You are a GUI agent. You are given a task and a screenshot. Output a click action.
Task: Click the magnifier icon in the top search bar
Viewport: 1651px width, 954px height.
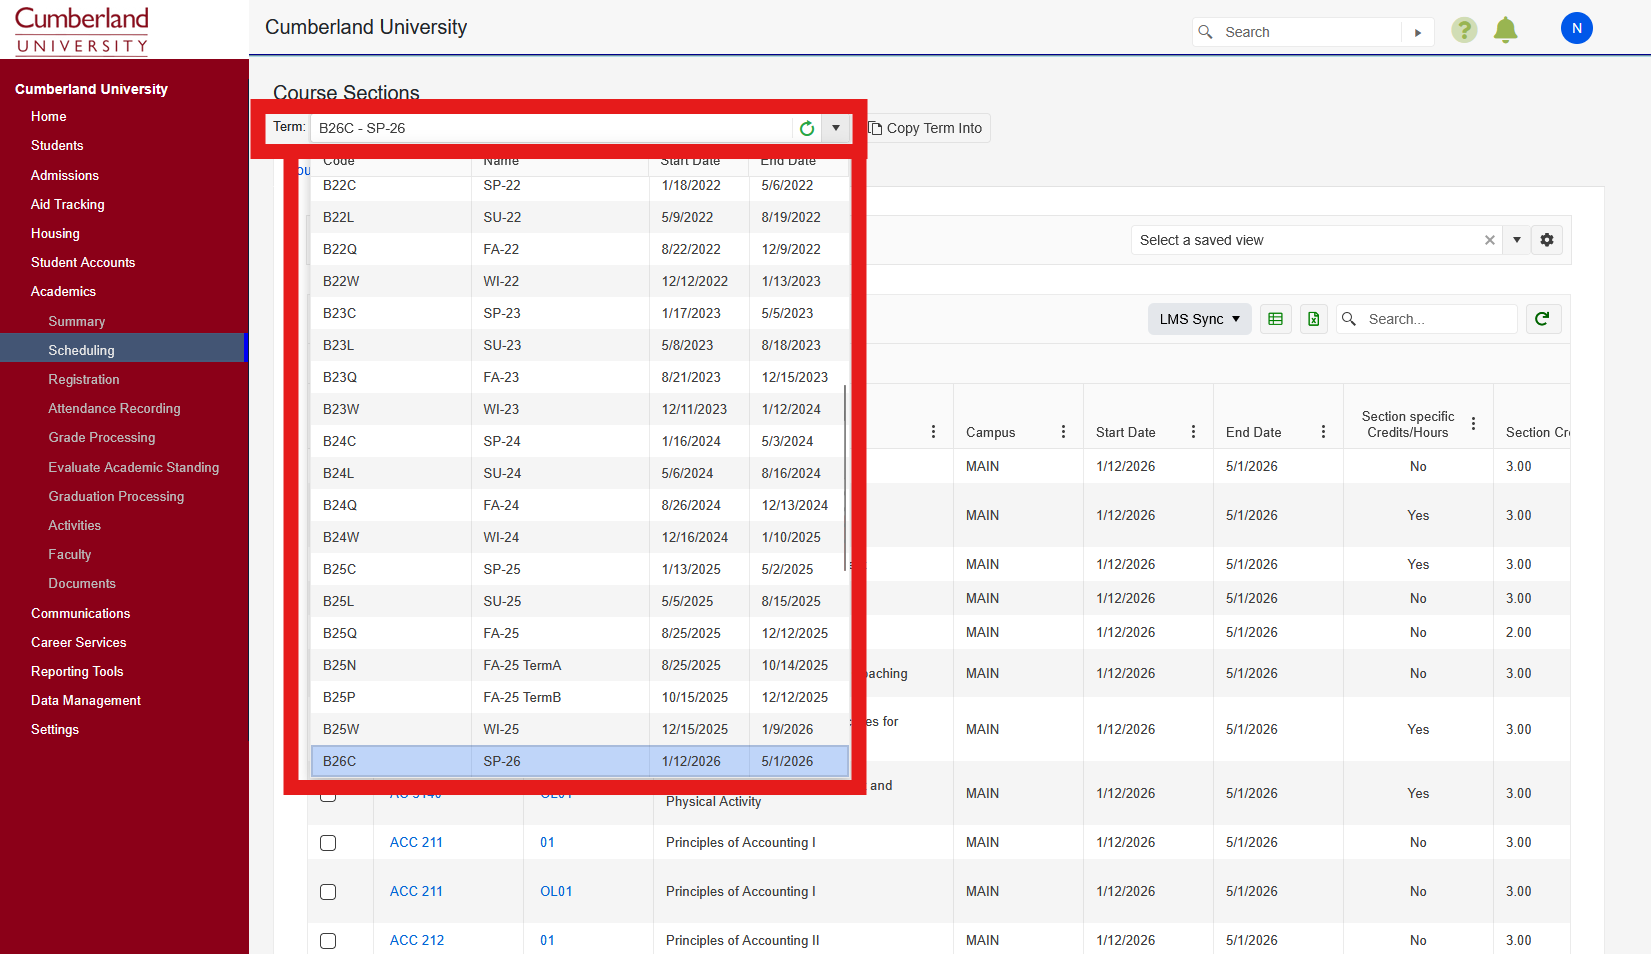(1206, 32)
